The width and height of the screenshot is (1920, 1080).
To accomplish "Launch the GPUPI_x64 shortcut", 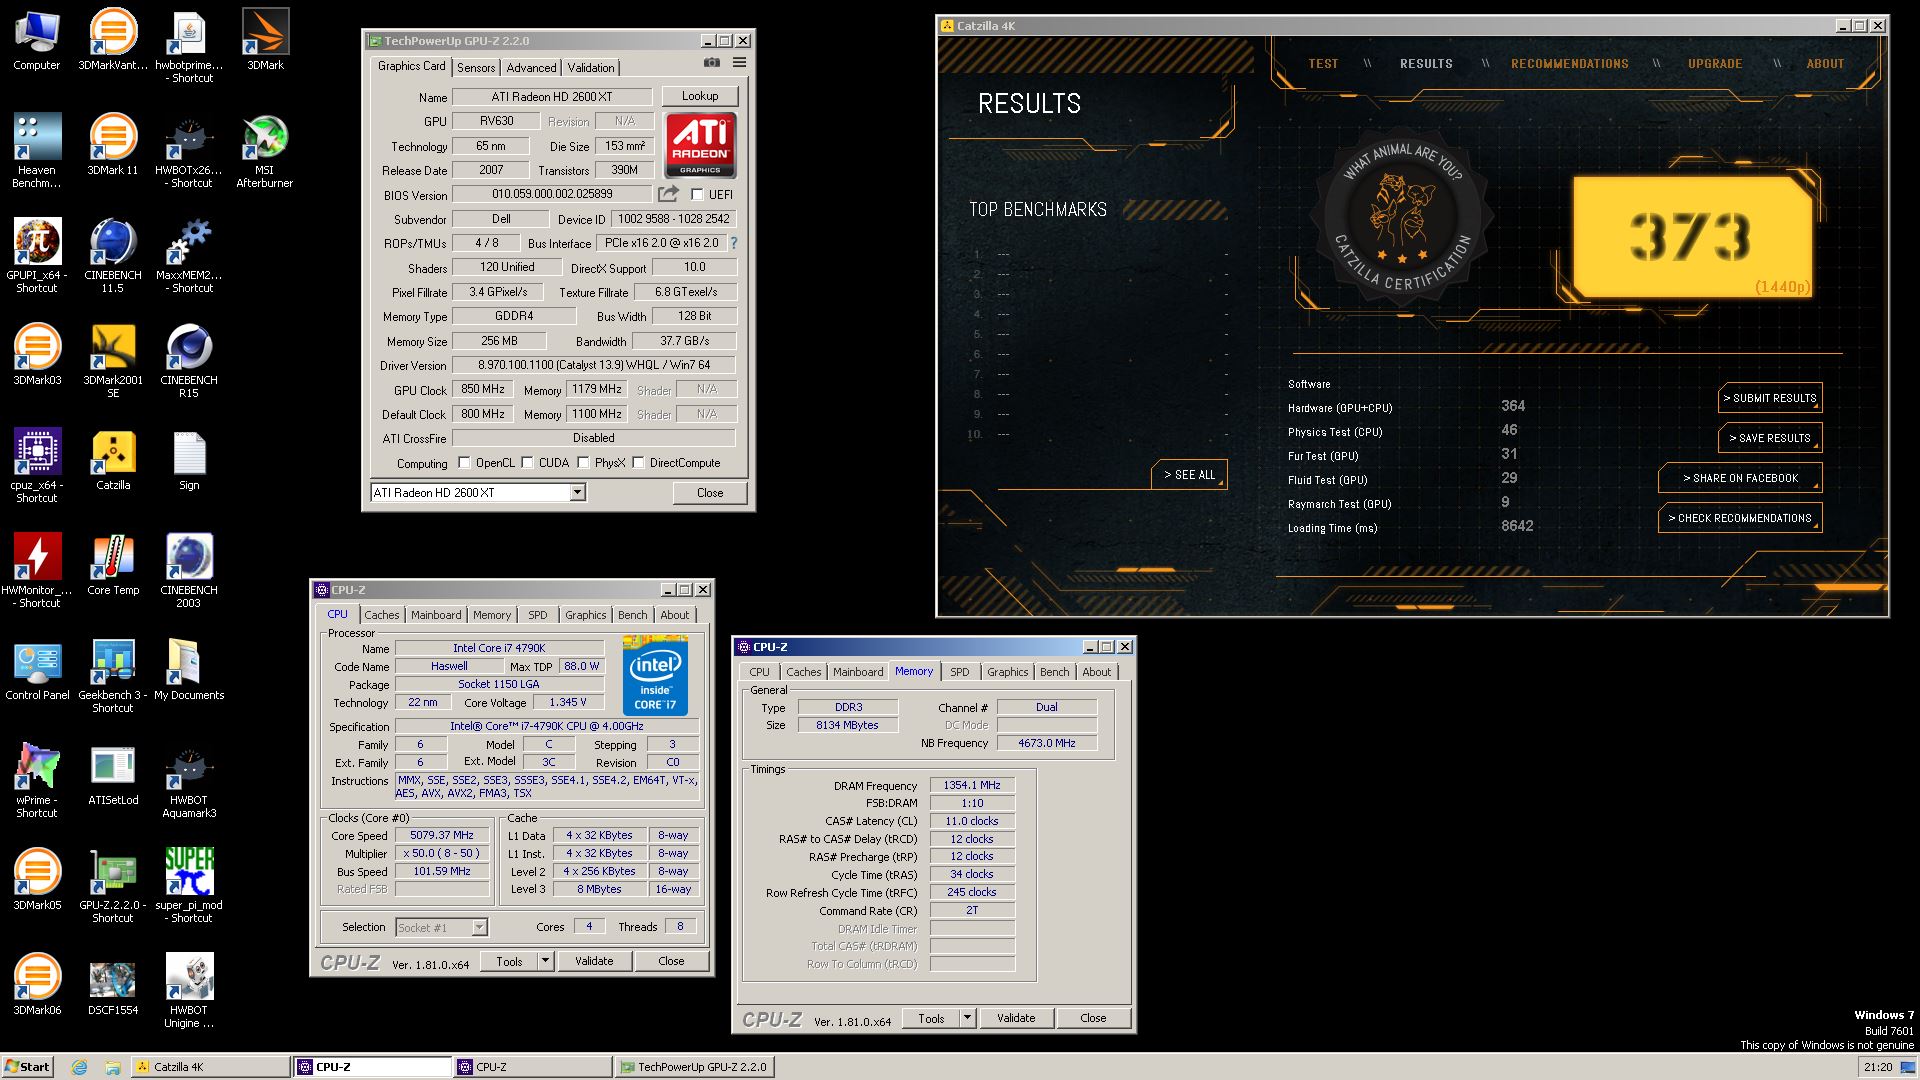I will coord(37,256).
